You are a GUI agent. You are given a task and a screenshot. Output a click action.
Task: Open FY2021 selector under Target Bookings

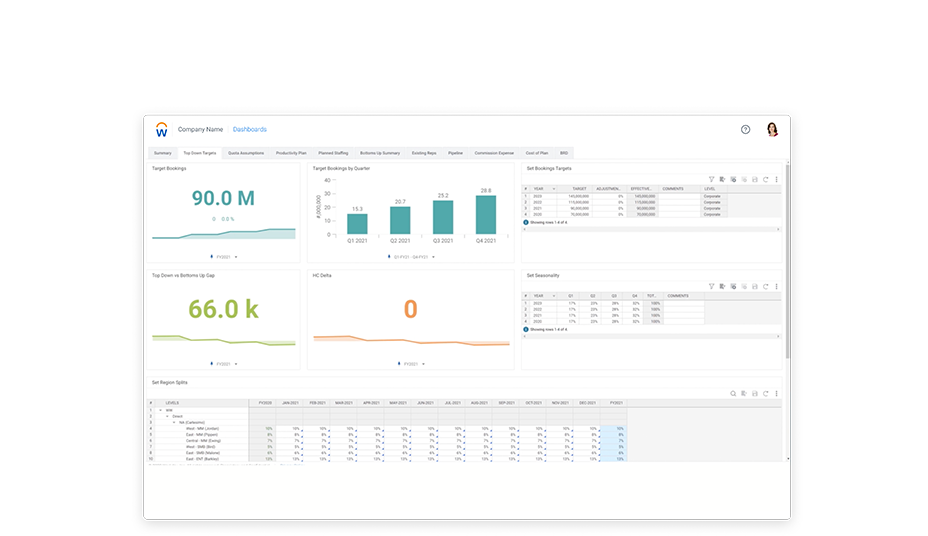[x=224, y=257]
